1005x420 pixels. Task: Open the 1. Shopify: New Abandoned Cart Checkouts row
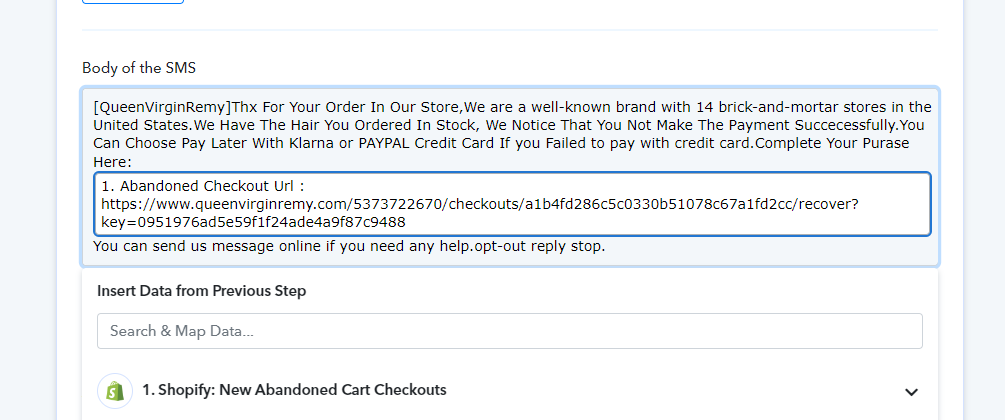510,391
